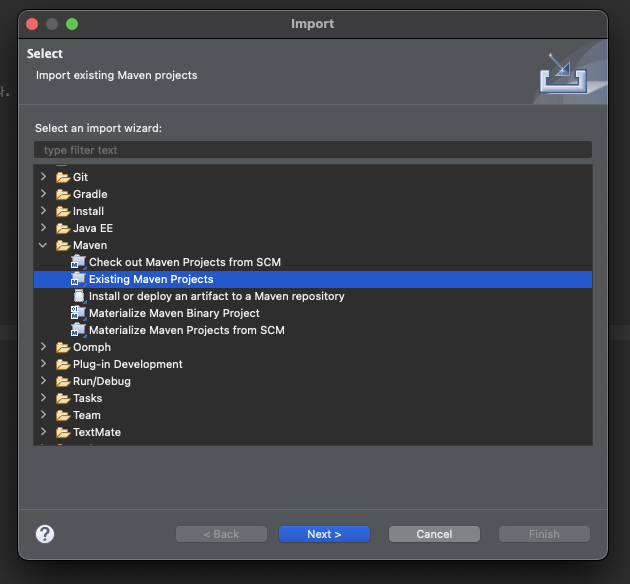The width and height of the screenshot is (630, 584).
Task: Expand the Java EE category
Action: [x=43, y=227]
